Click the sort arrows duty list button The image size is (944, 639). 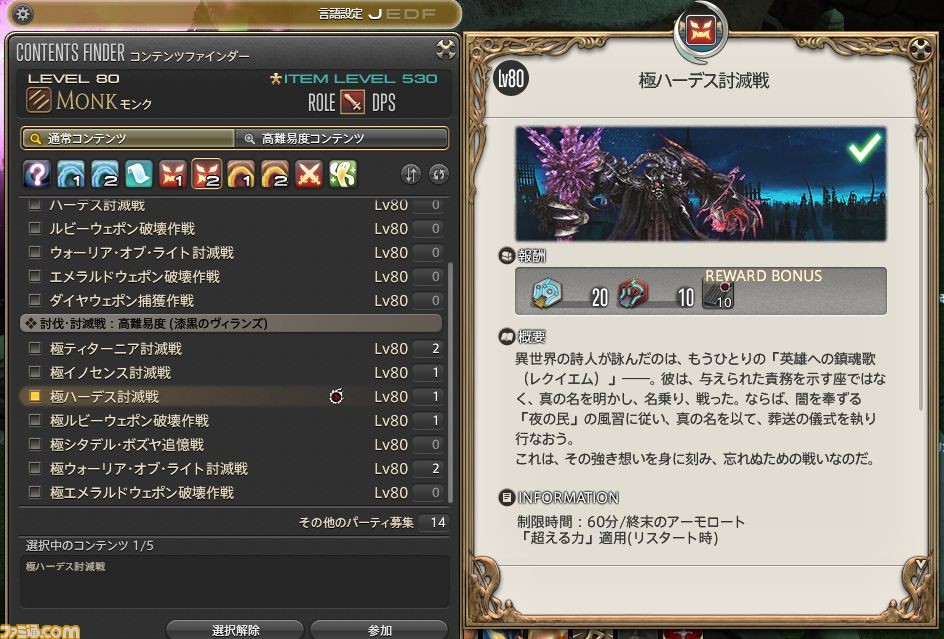[411, 175]
